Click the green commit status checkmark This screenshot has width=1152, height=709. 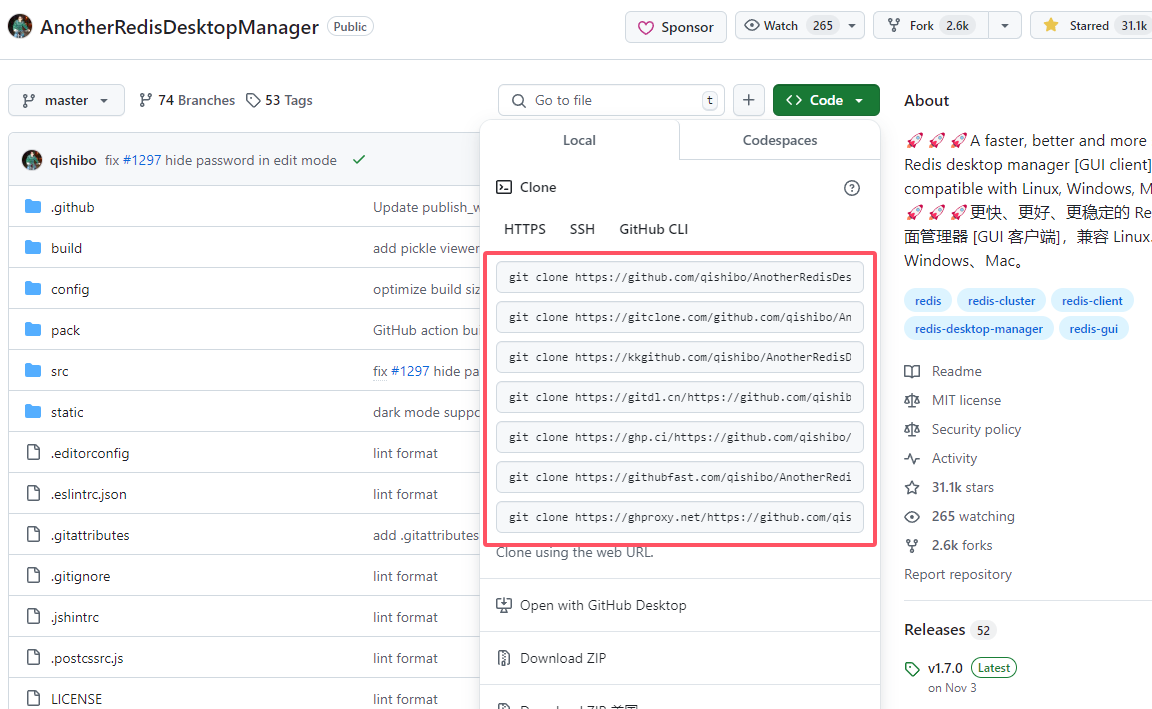pyautogui.click(x=359, y=159)
